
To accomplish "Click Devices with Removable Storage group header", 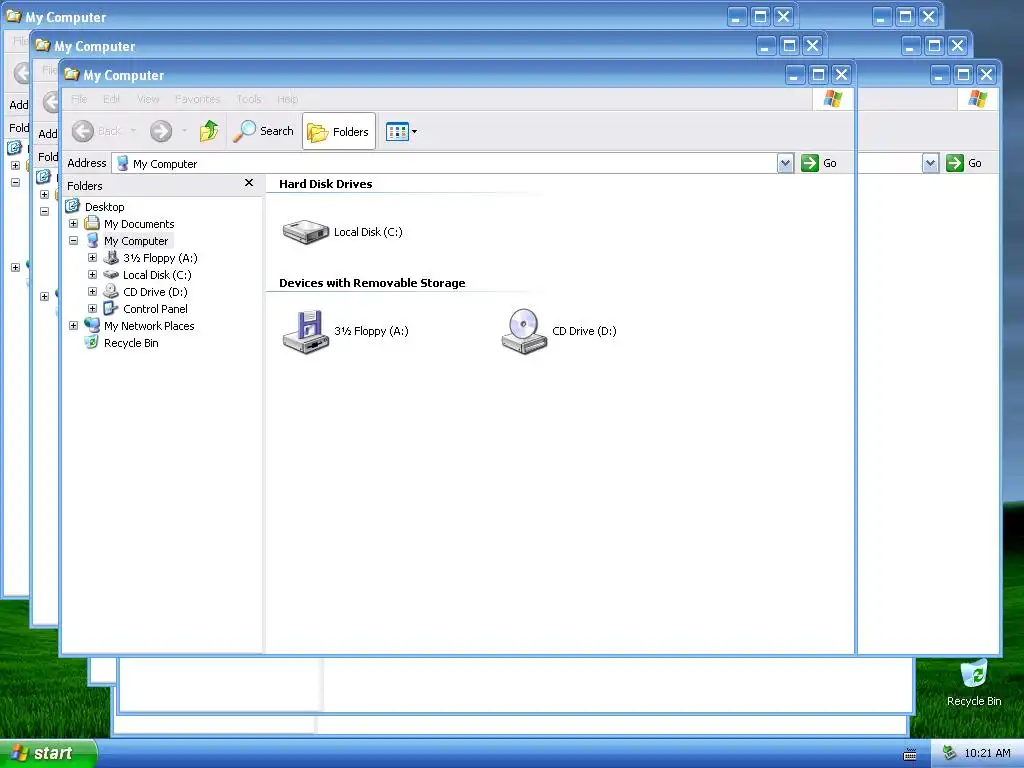I will coord(372,283).
